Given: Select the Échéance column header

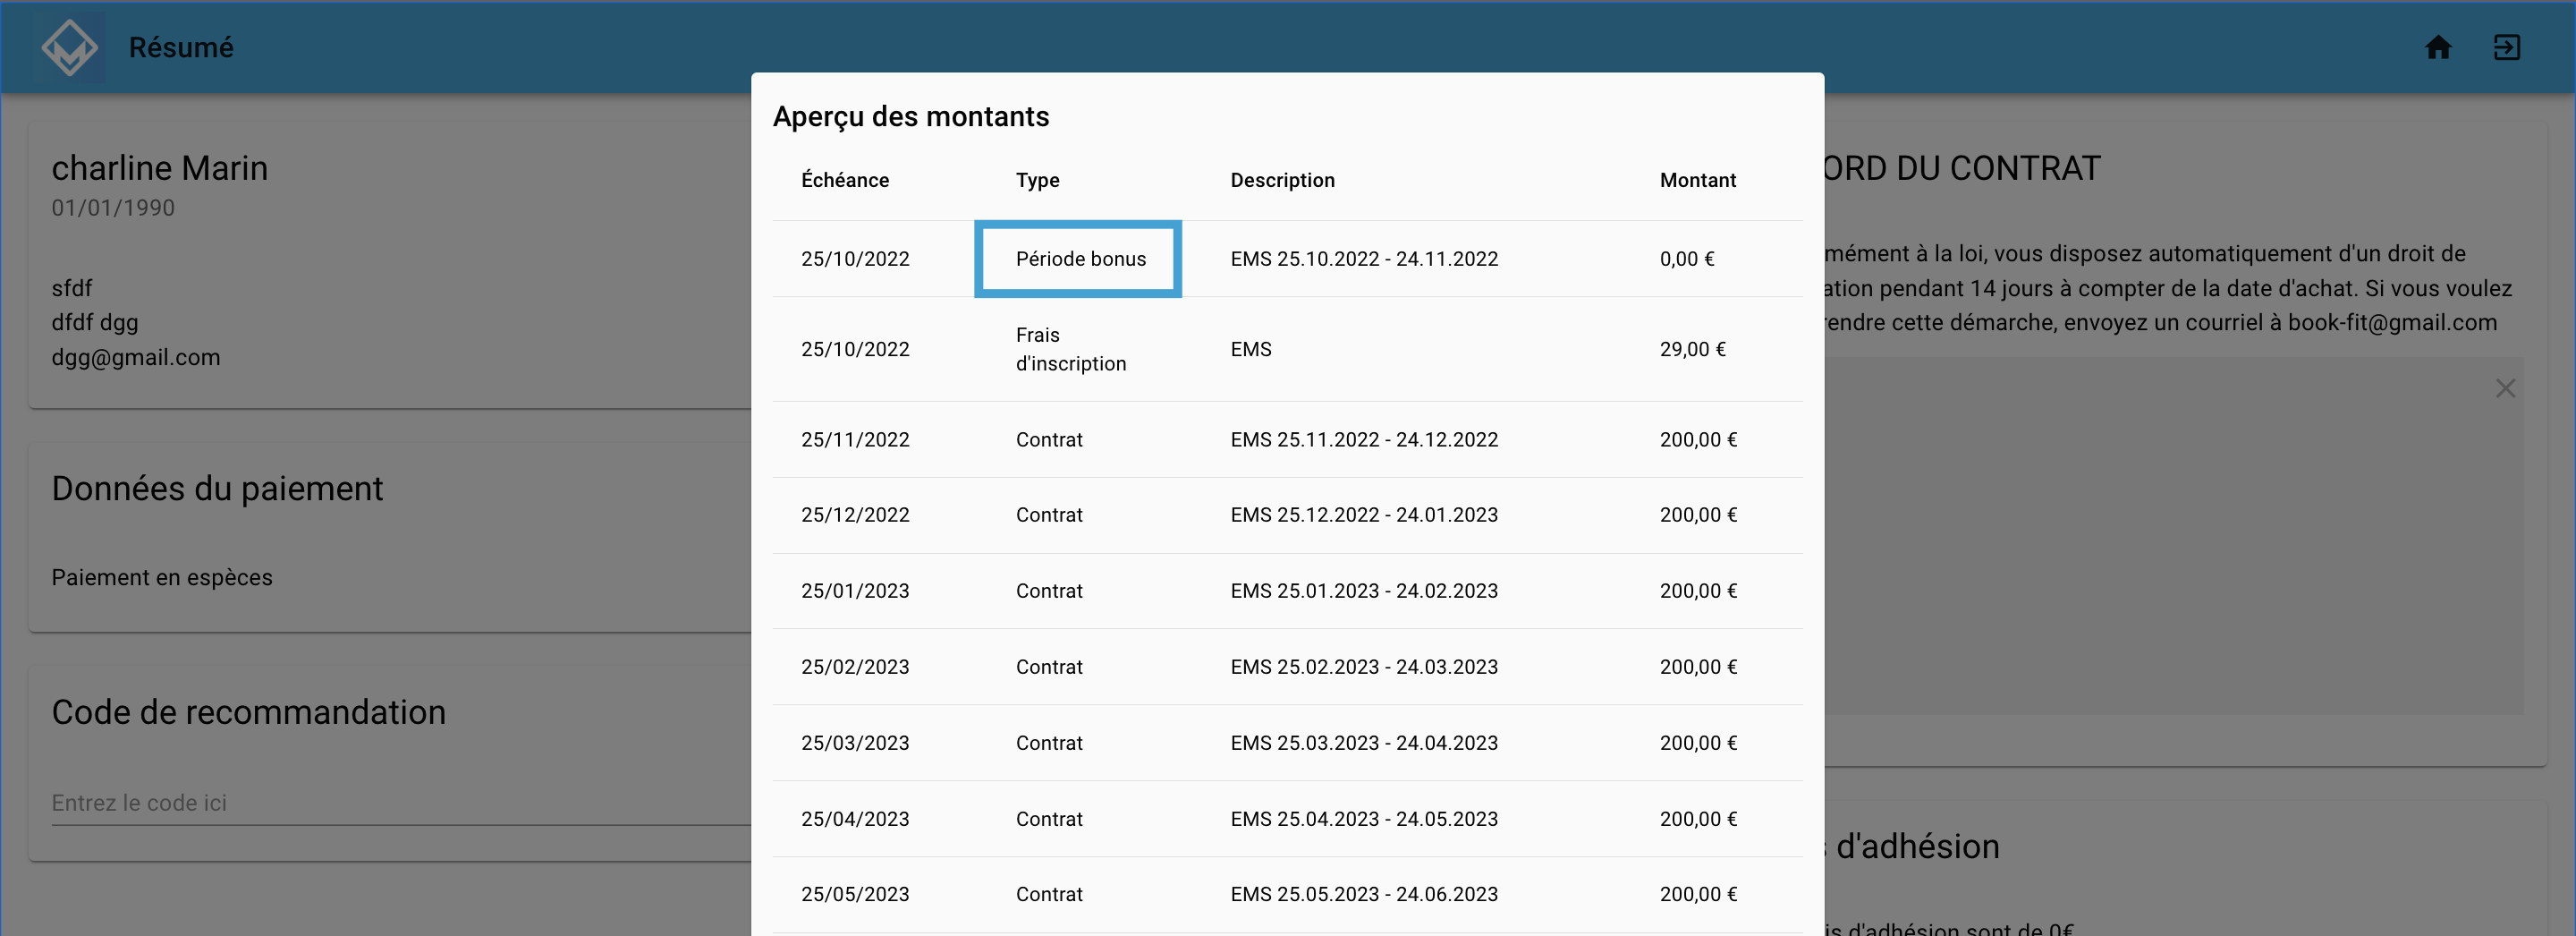Looking at the screenshot, I should (845, 180).
